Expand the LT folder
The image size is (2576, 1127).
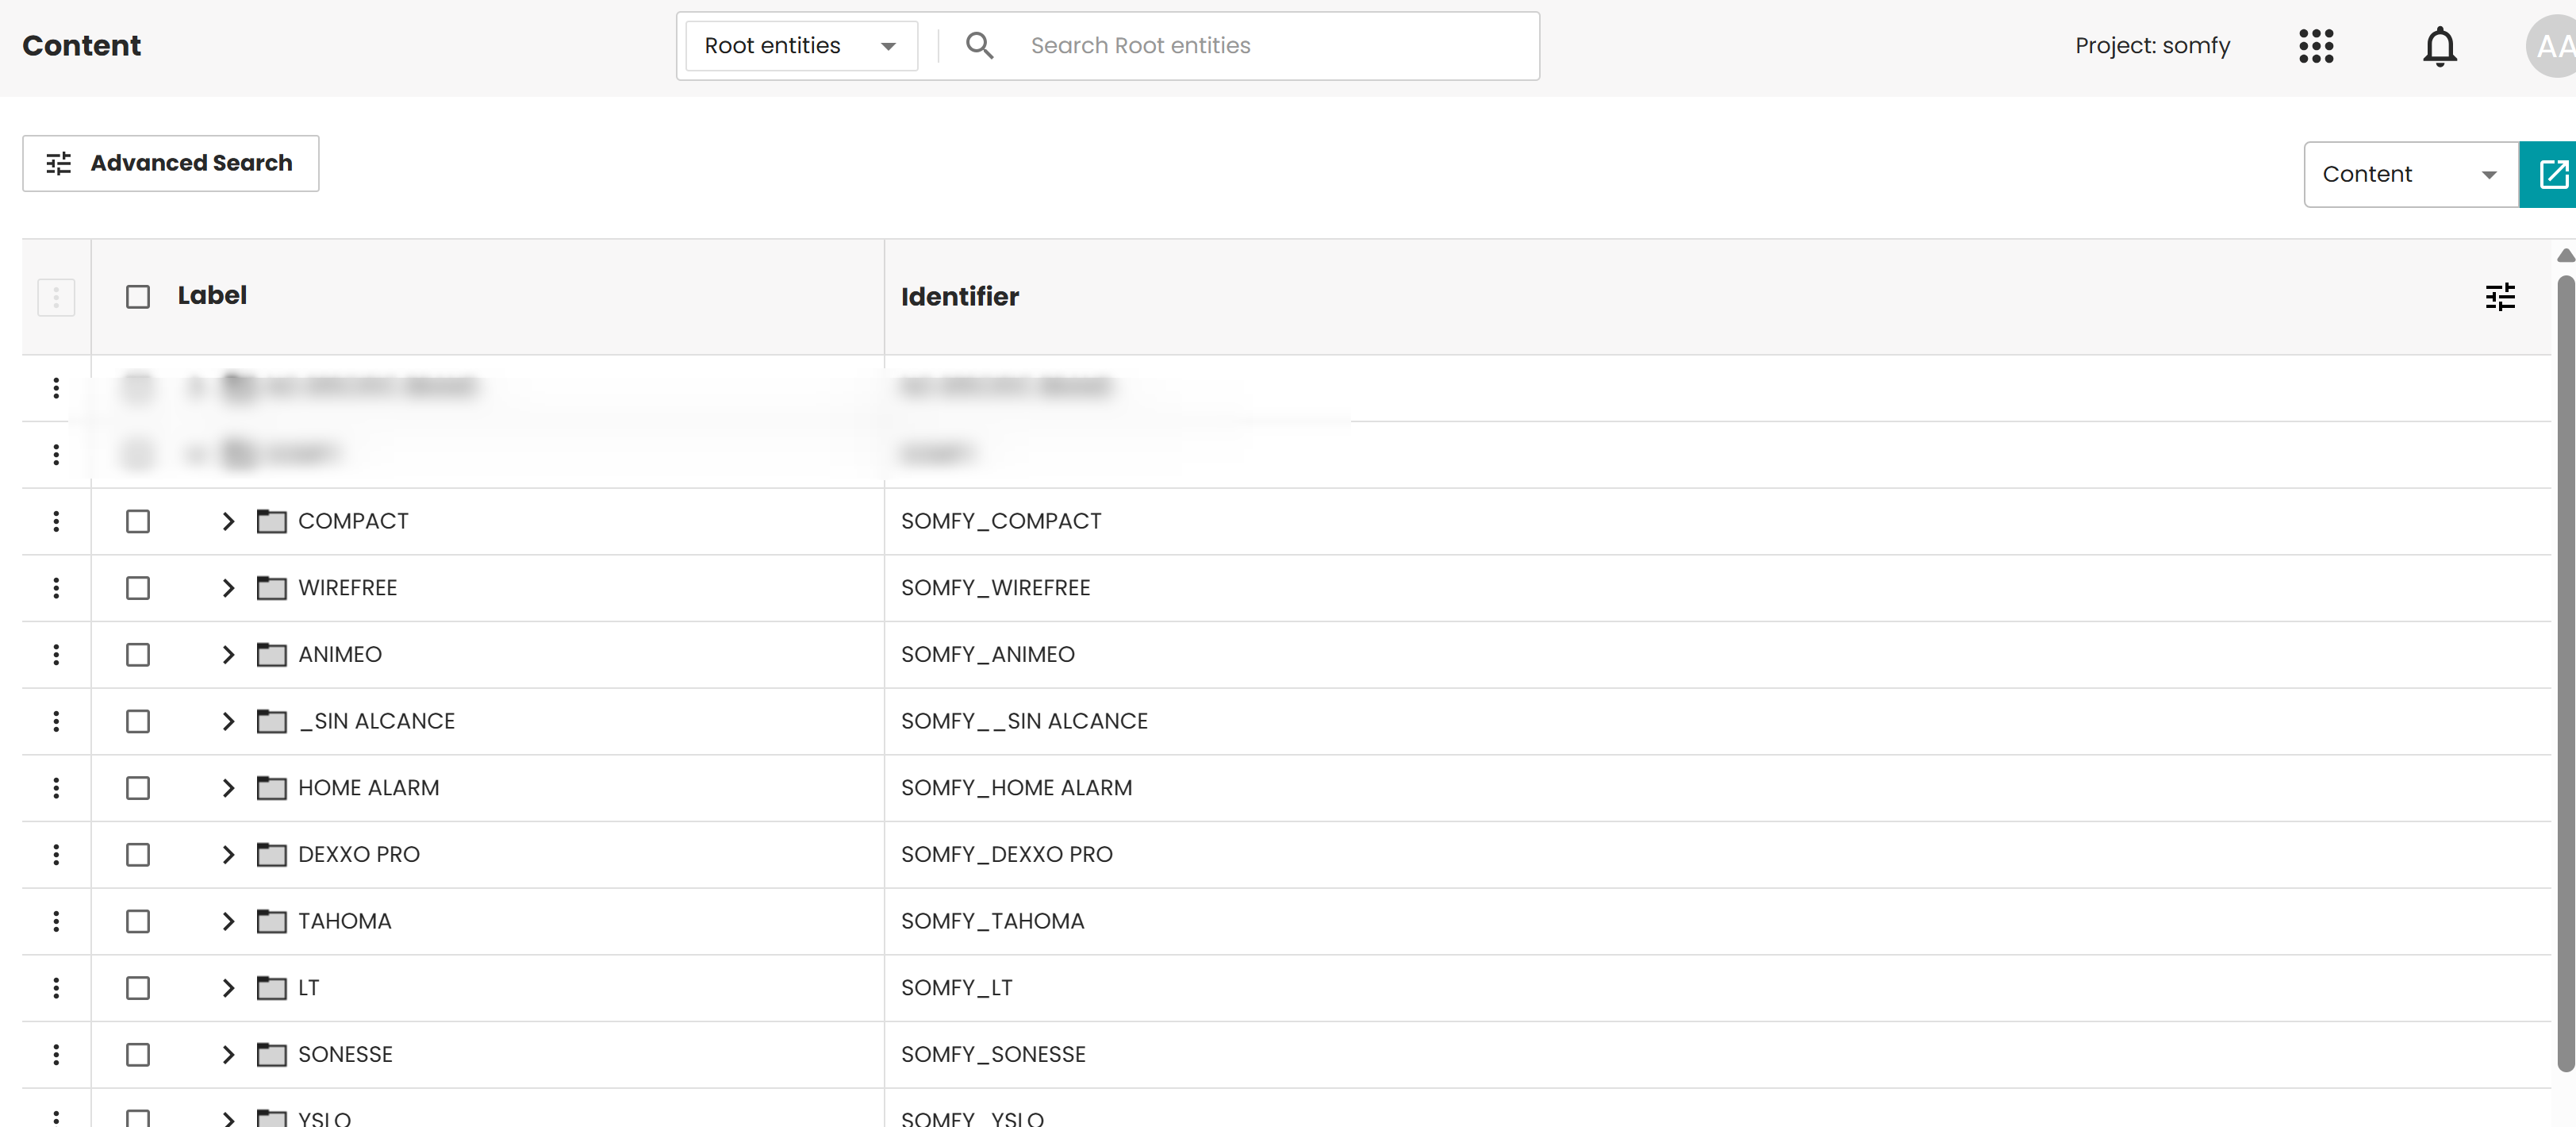[228, 988]
